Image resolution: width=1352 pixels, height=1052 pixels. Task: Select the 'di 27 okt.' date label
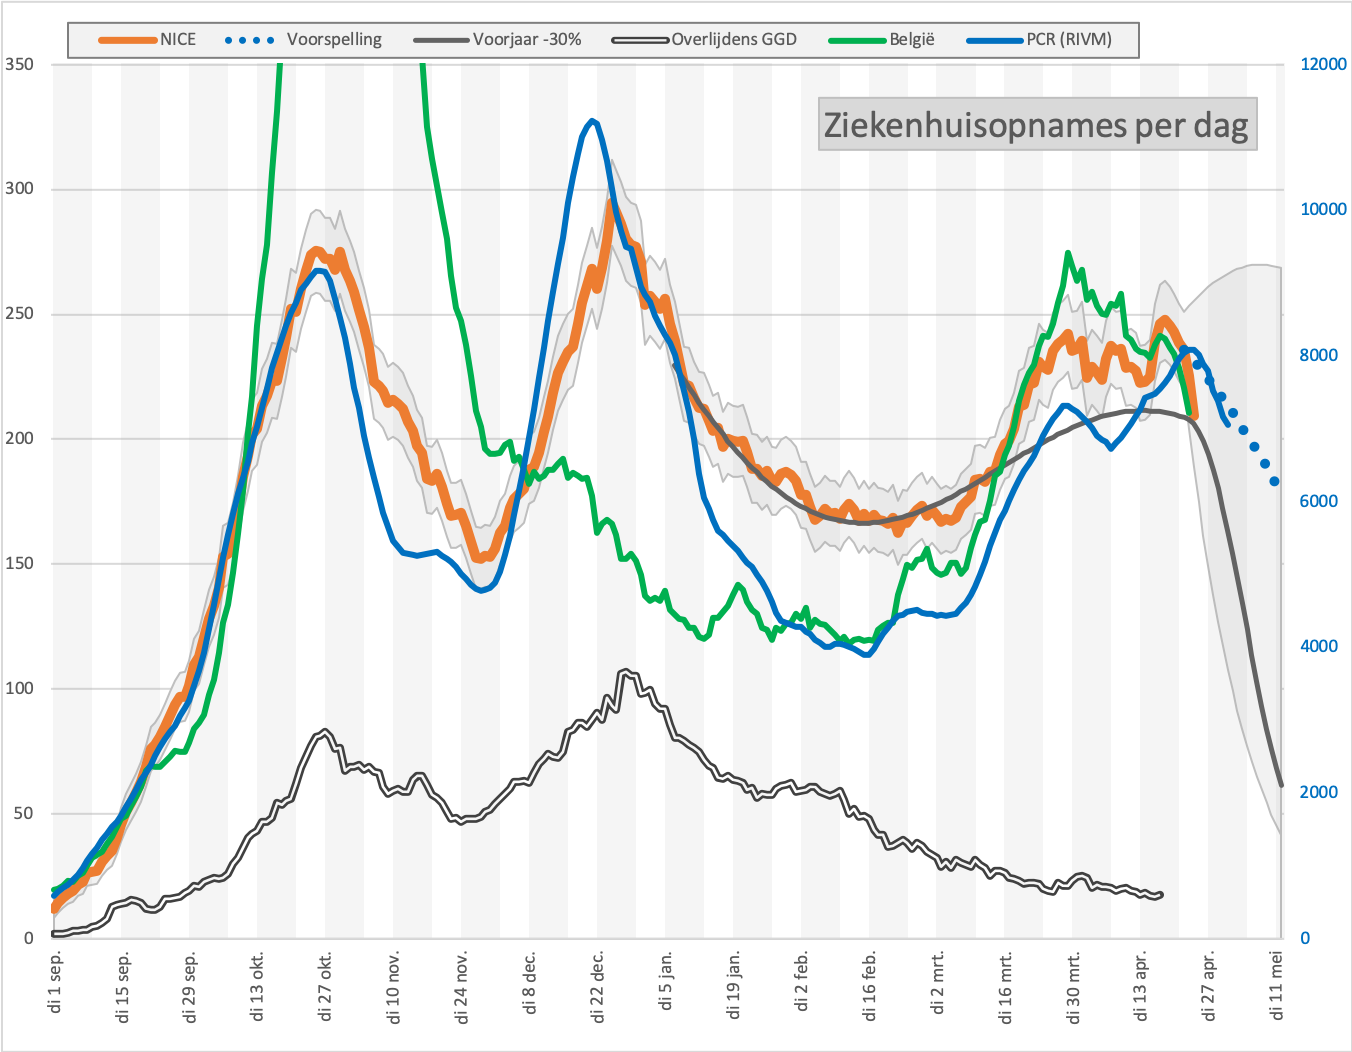coord(326,986)
